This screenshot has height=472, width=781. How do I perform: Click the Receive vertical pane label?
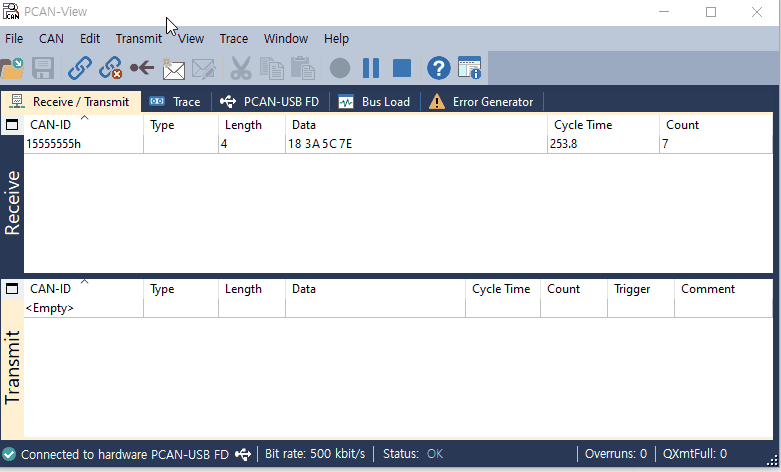tap(12, 203)
